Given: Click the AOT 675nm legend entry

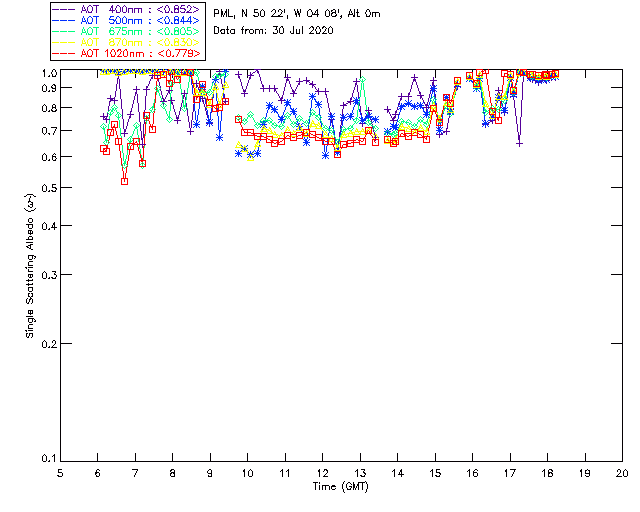Looking at the screenshot, I should coord(127,31).
